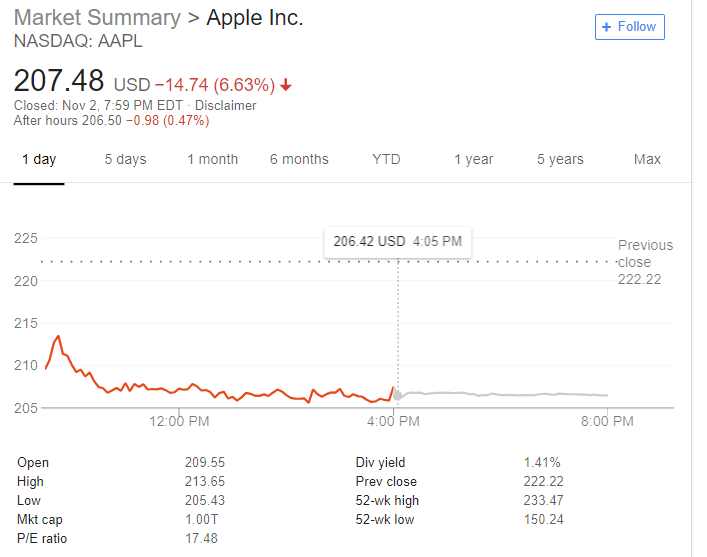Click the red intraday price line peak
This screenshot has width=707, height=557.
[x=58, y=337]
